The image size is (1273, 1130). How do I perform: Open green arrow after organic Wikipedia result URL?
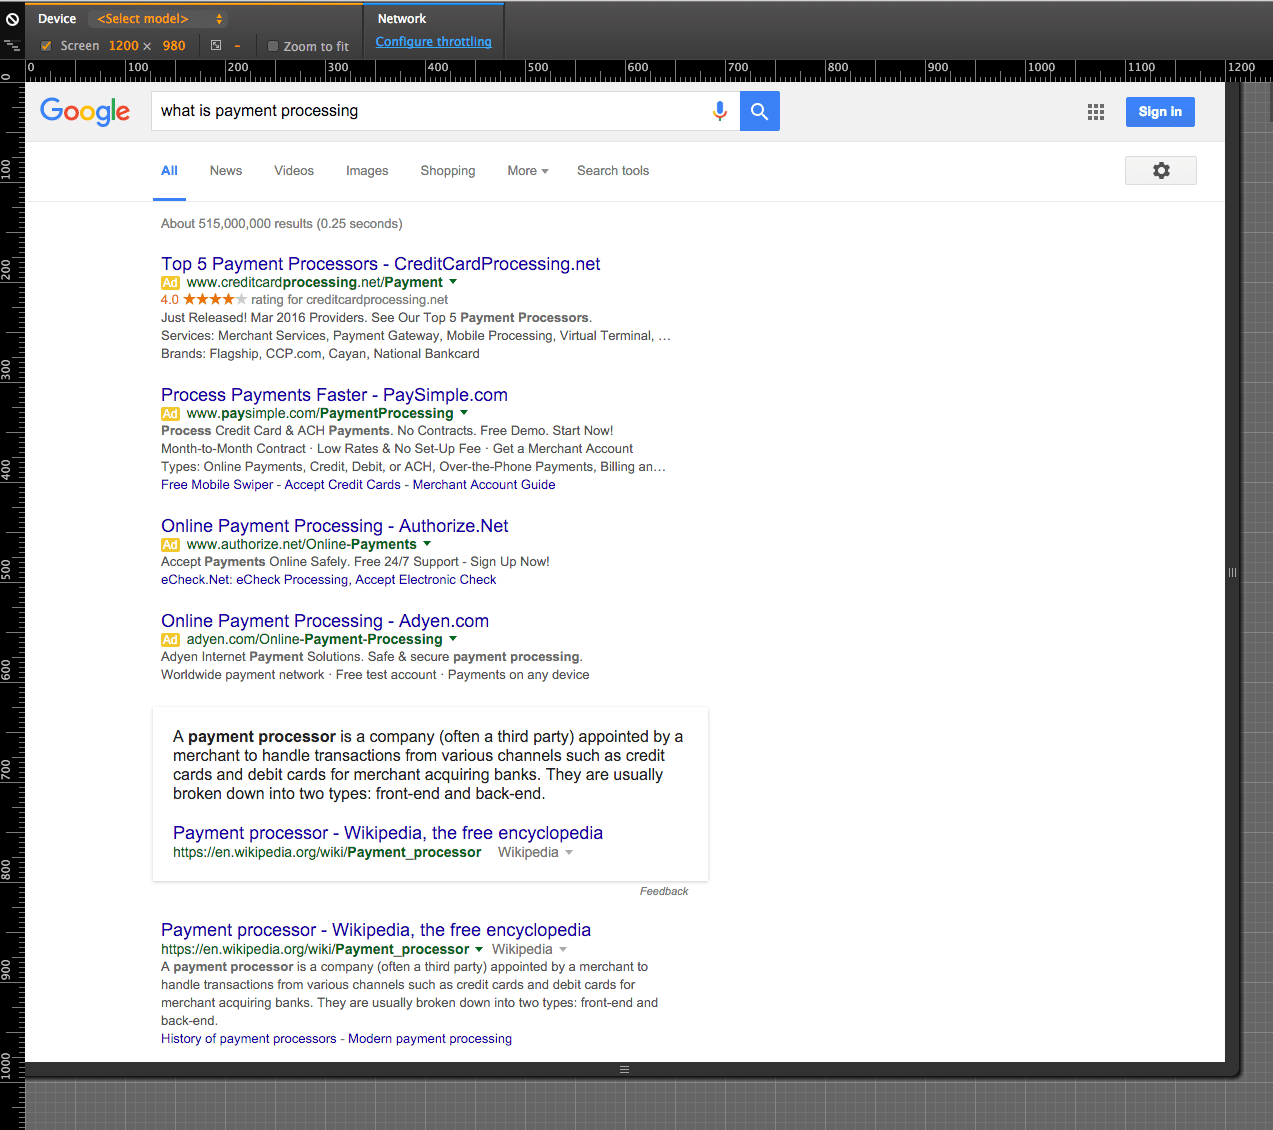click(479, 949)
